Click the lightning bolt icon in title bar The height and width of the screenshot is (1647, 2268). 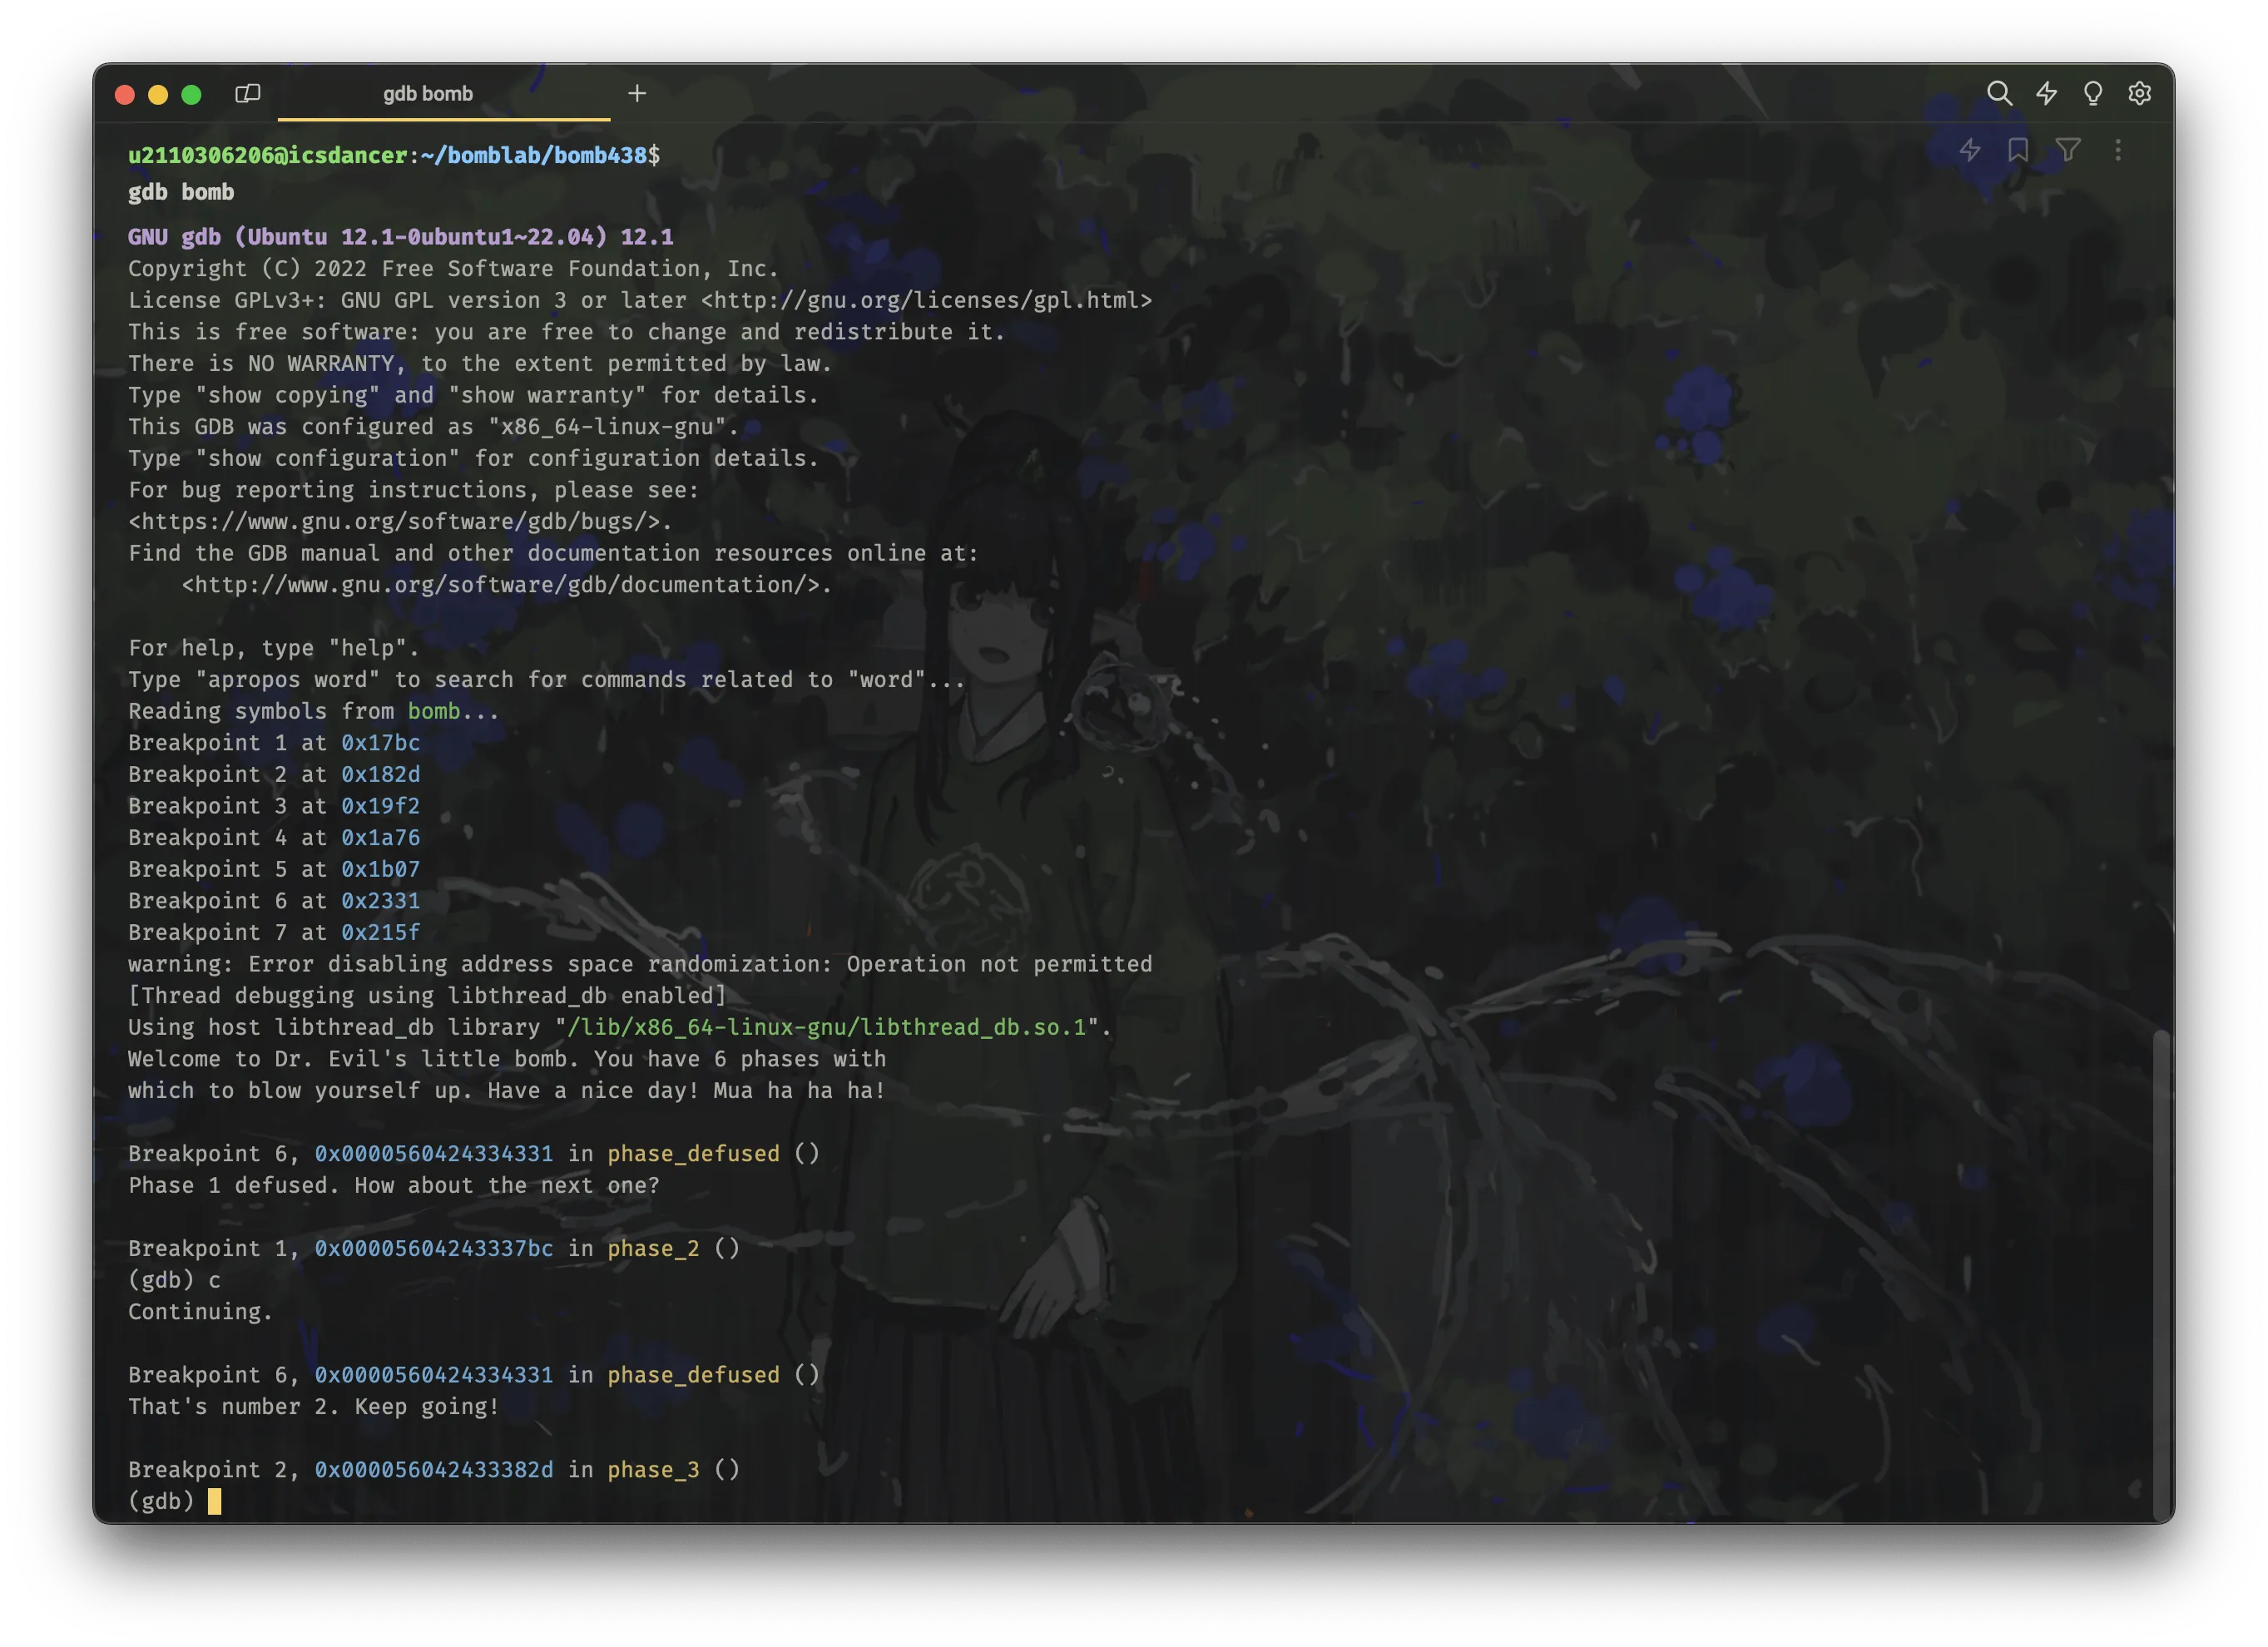coord(2046,93)
